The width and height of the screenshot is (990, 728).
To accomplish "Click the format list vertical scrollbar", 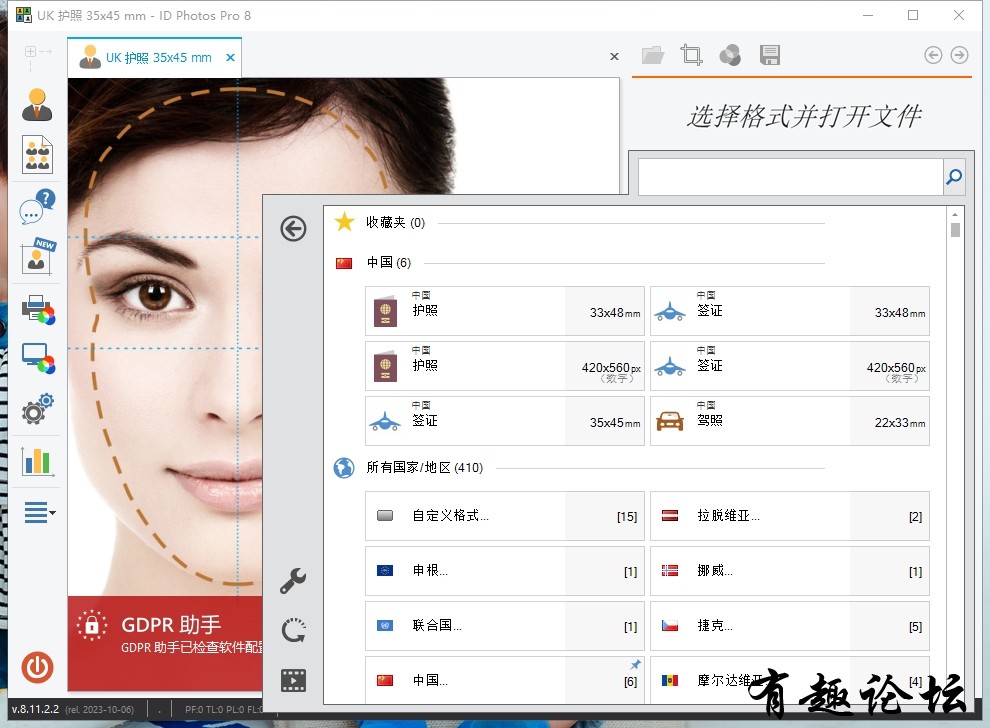I will pos(955,455).
